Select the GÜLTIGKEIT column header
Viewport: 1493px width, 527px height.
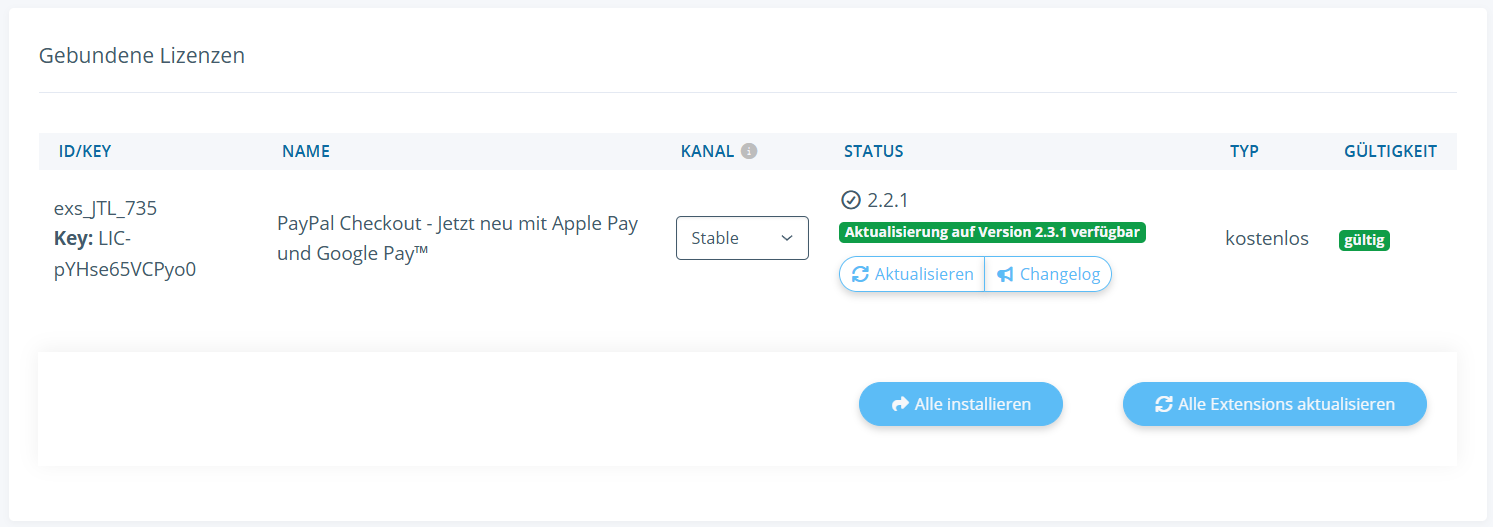1390,152
